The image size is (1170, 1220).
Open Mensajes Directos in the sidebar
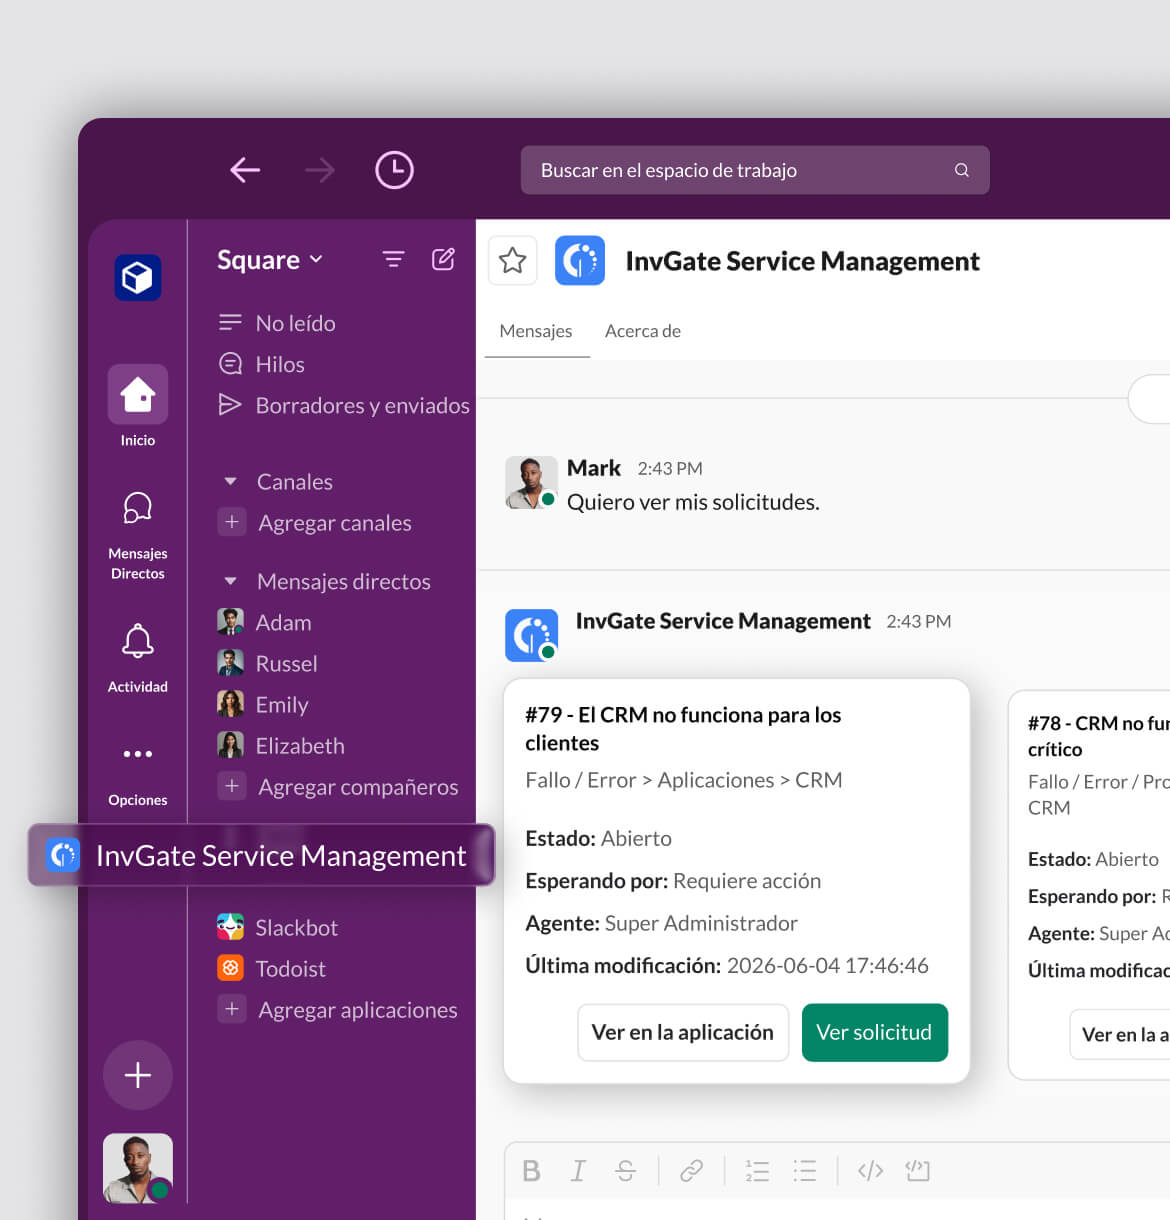[138, 535]
